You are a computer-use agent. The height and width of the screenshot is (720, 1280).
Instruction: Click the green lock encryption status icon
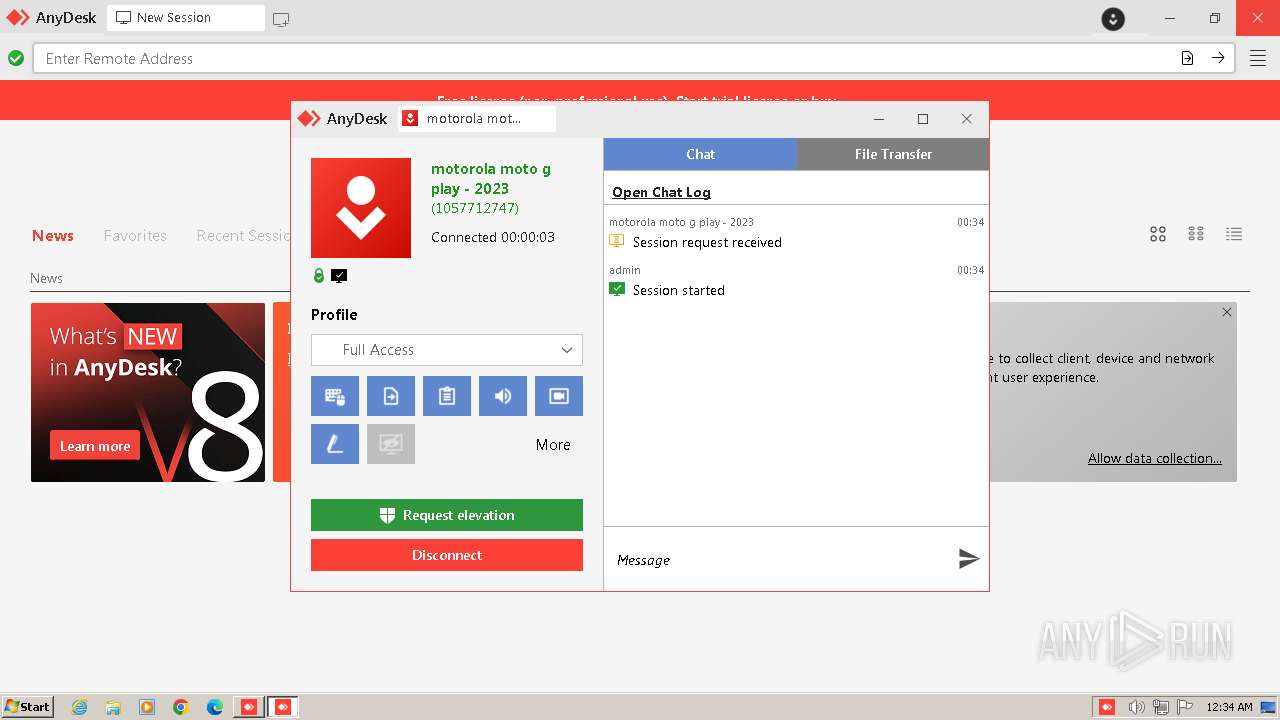319,276
